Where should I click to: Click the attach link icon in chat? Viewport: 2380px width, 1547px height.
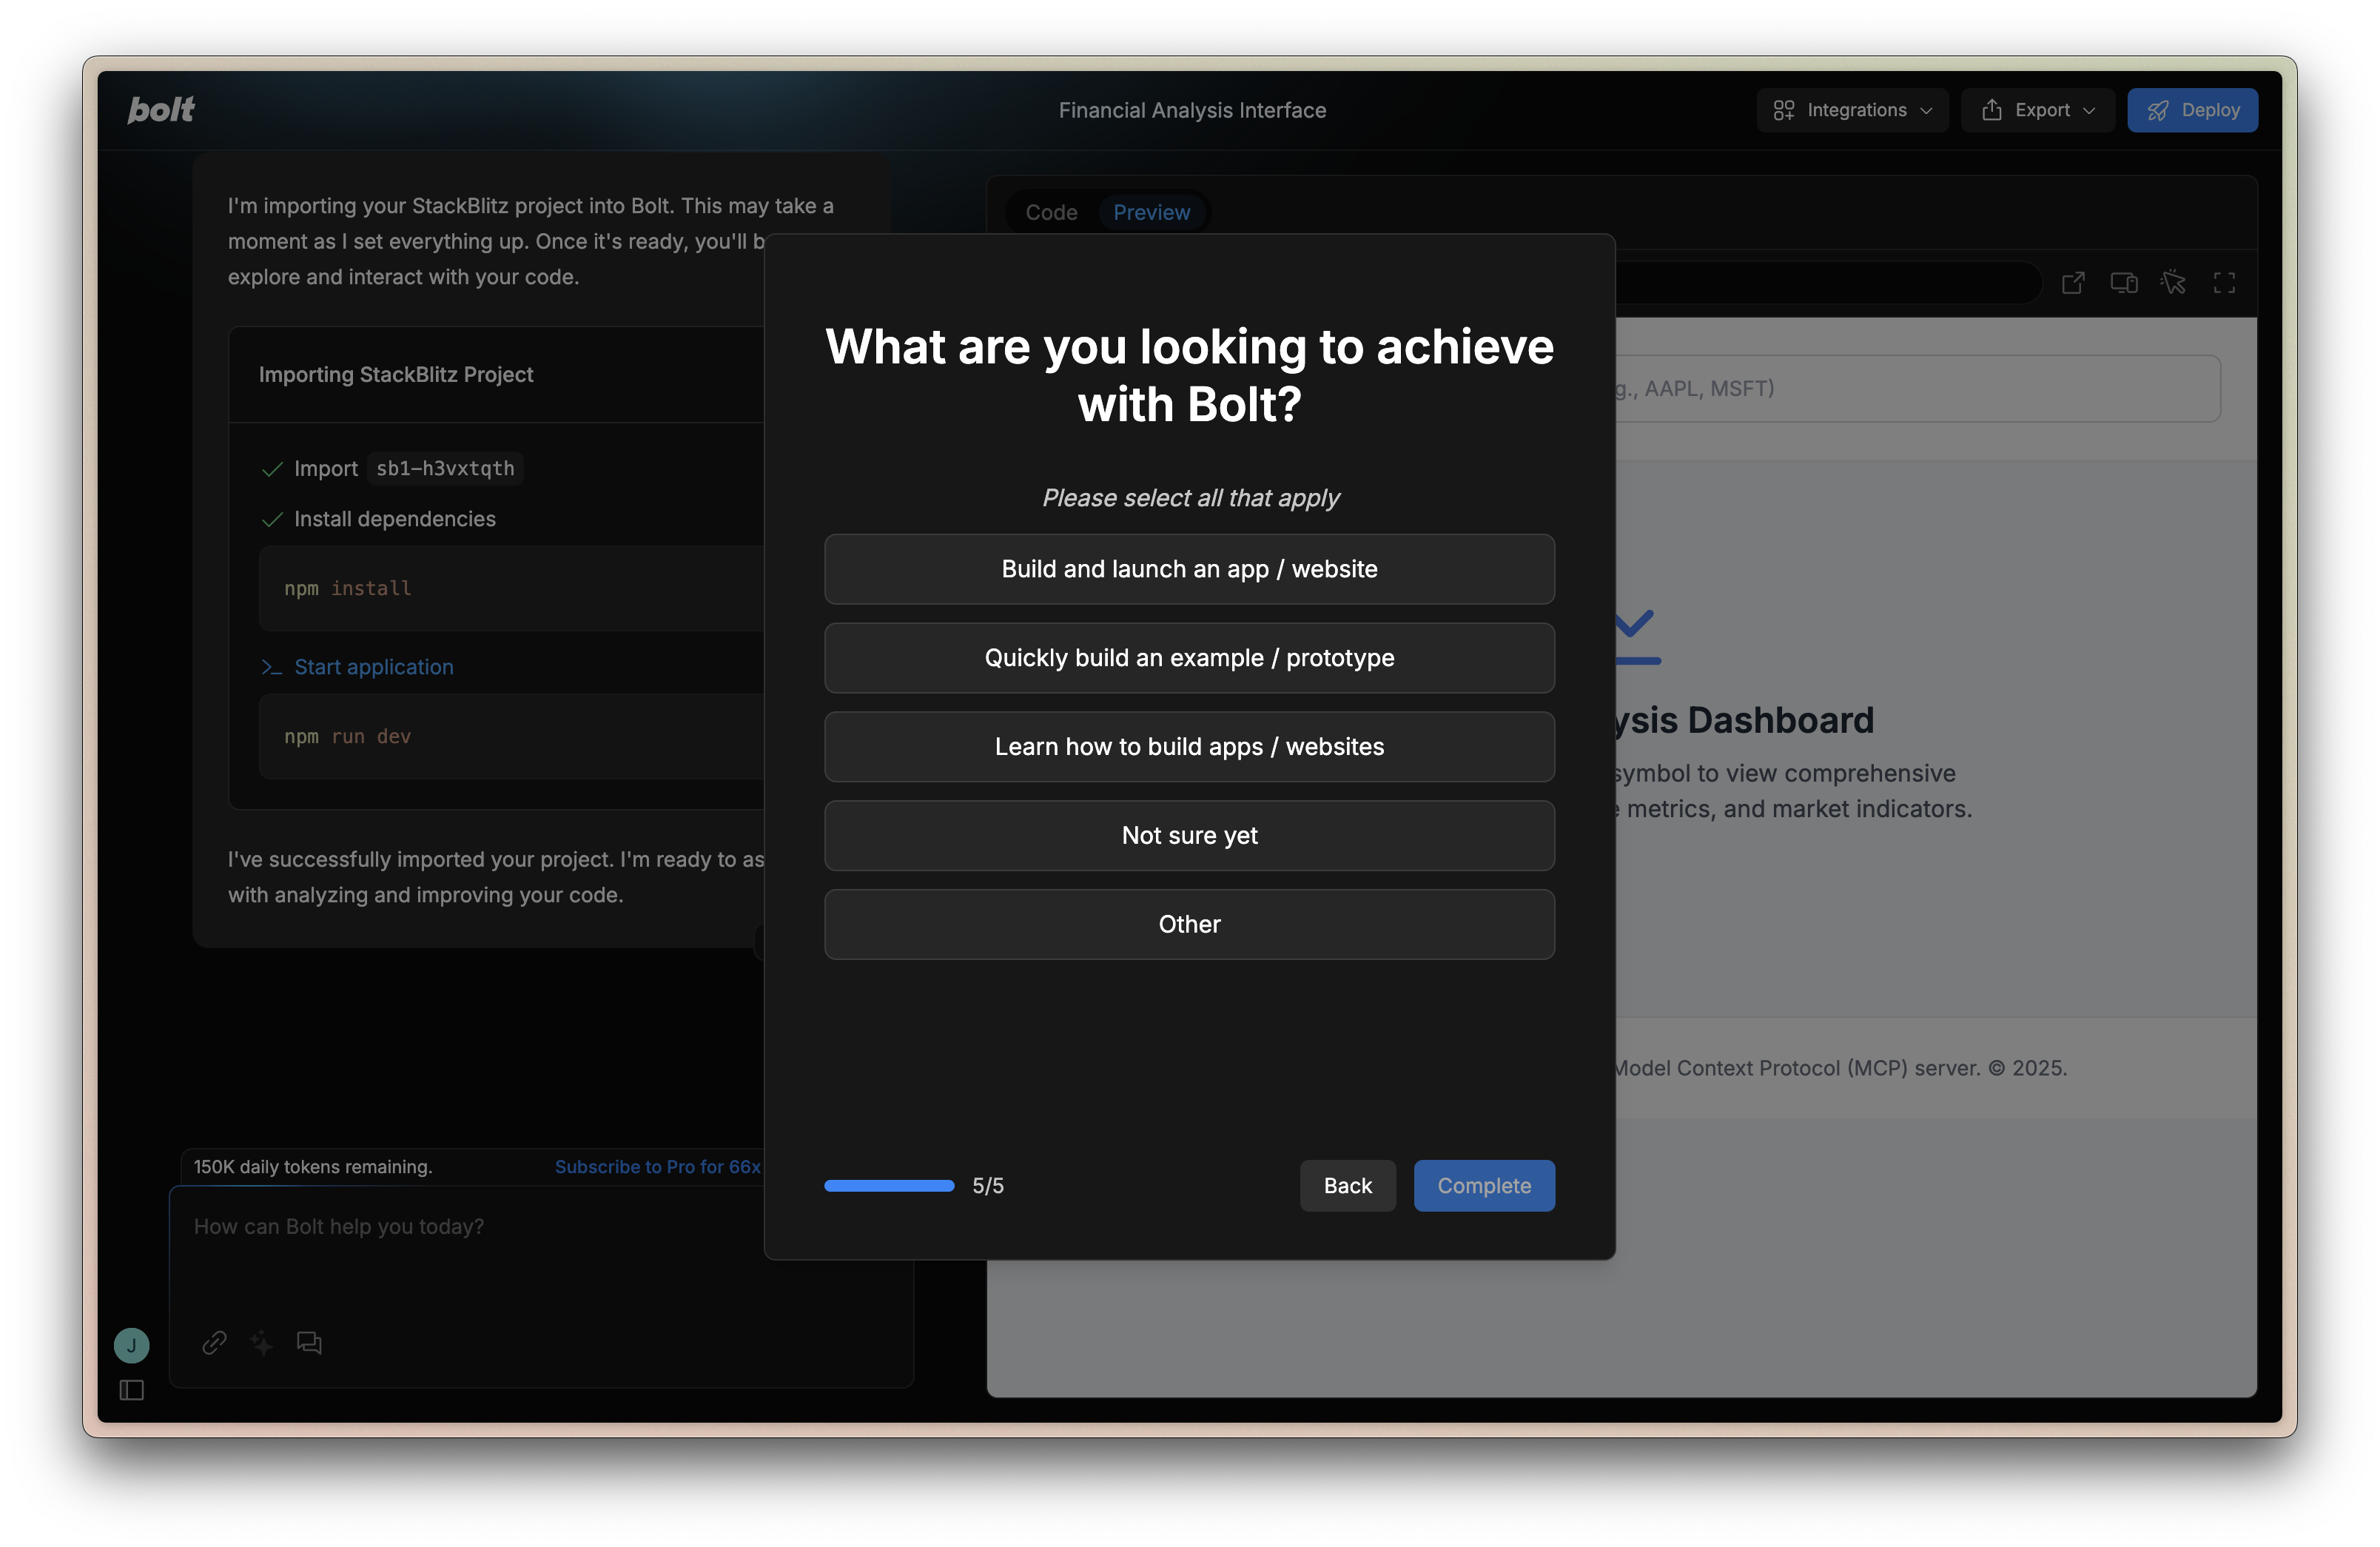point(214,1342)
